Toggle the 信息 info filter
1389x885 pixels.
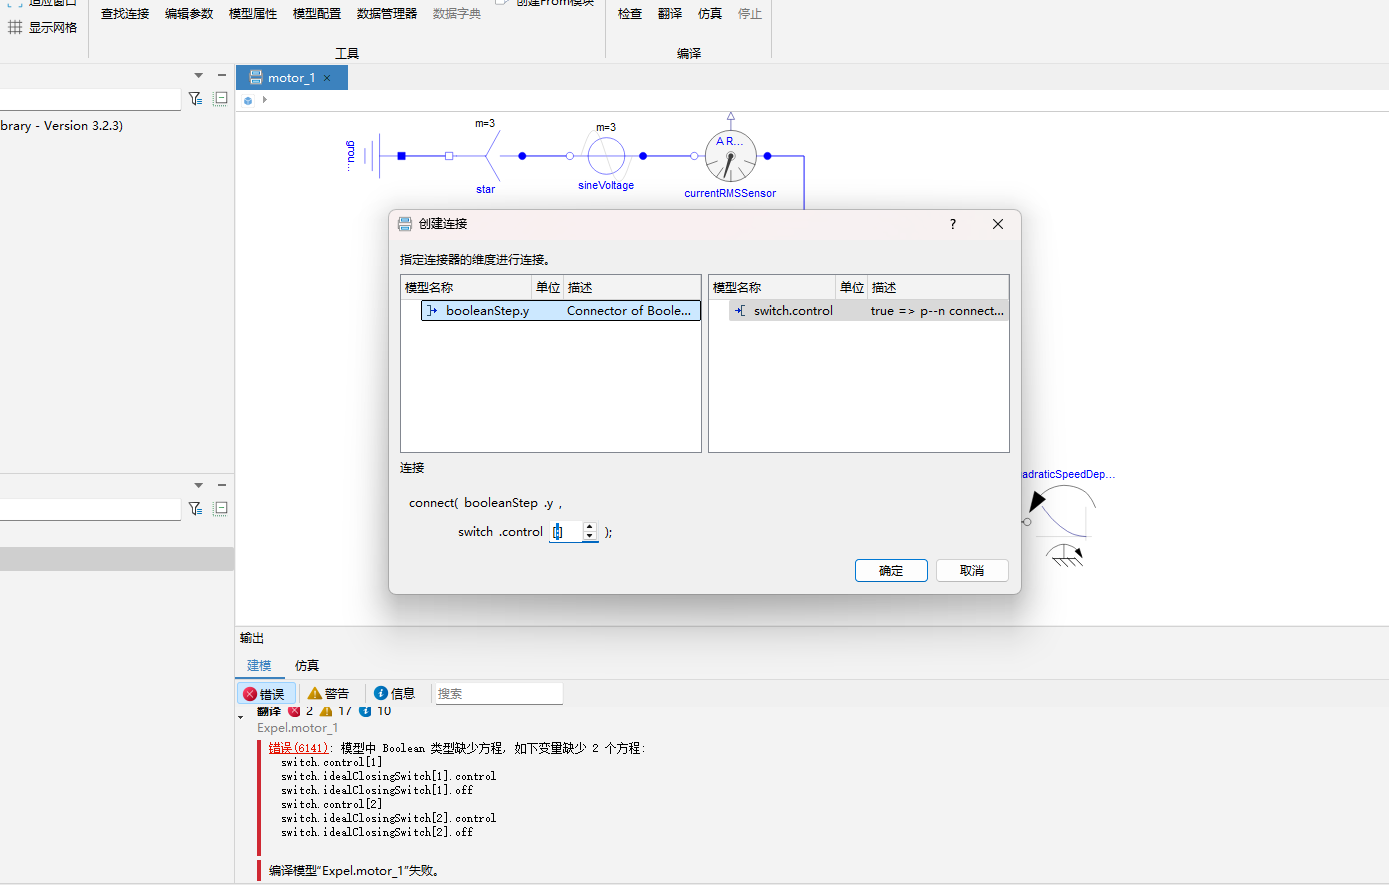[394, 693]
